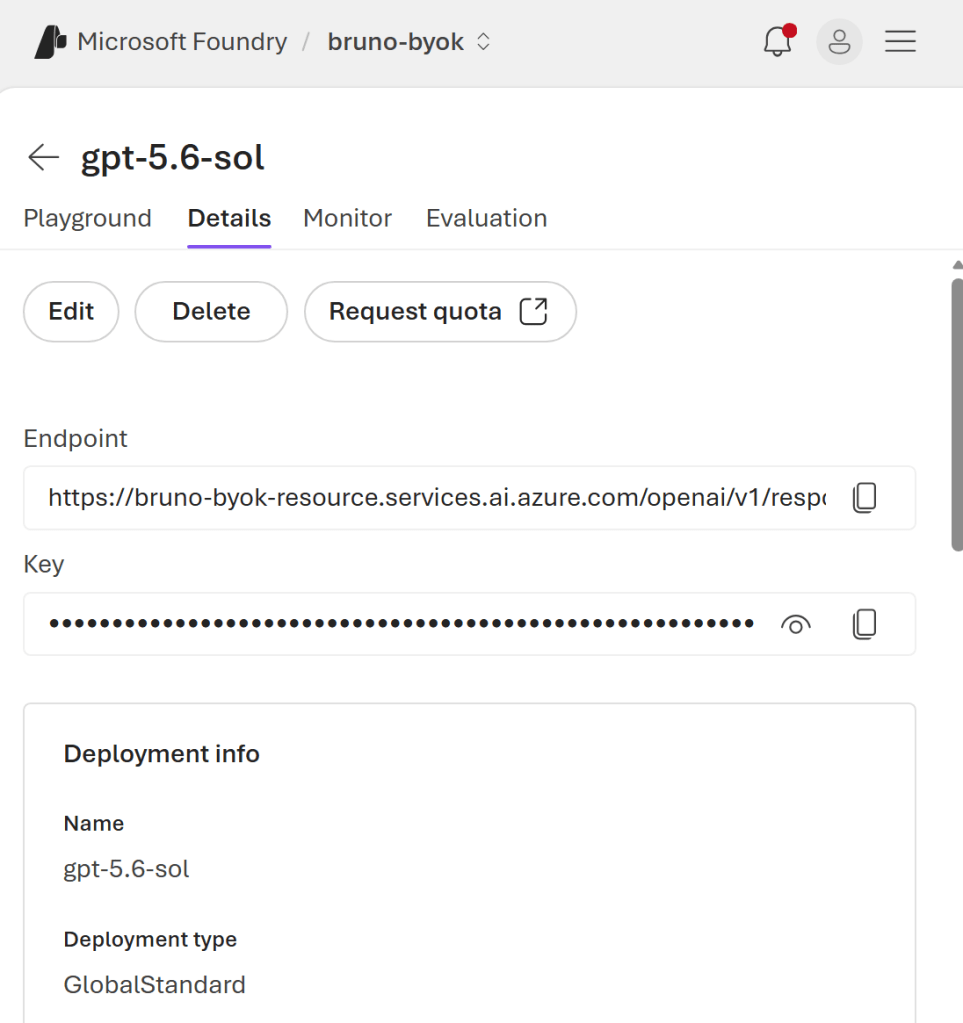Select the Details tab

coord(229,218)
